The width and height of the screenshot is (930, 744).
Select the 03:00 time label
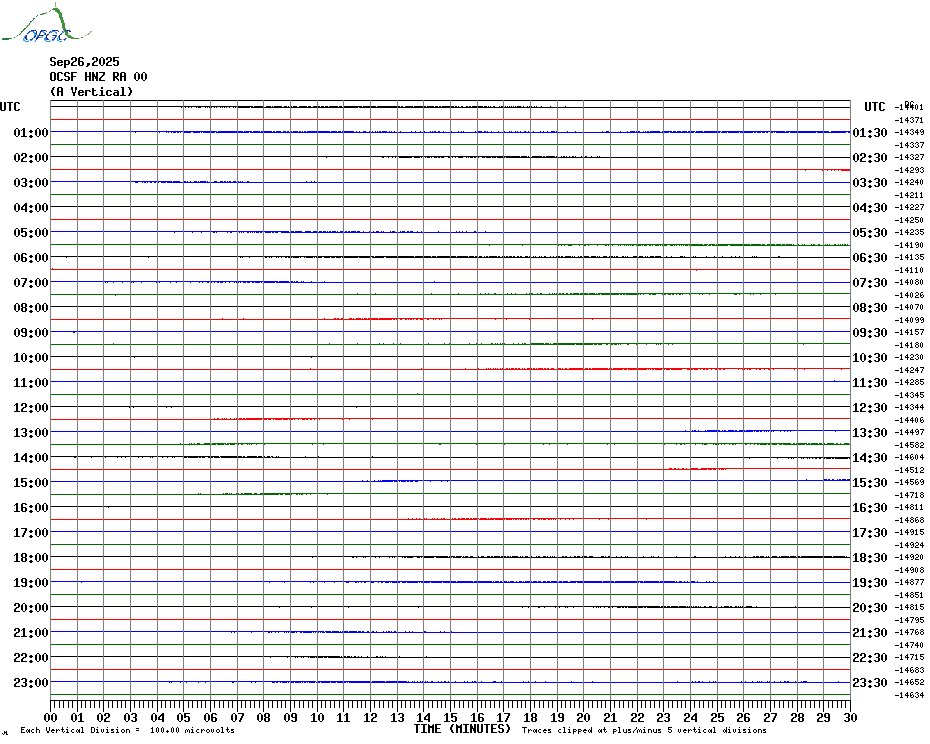31,182
